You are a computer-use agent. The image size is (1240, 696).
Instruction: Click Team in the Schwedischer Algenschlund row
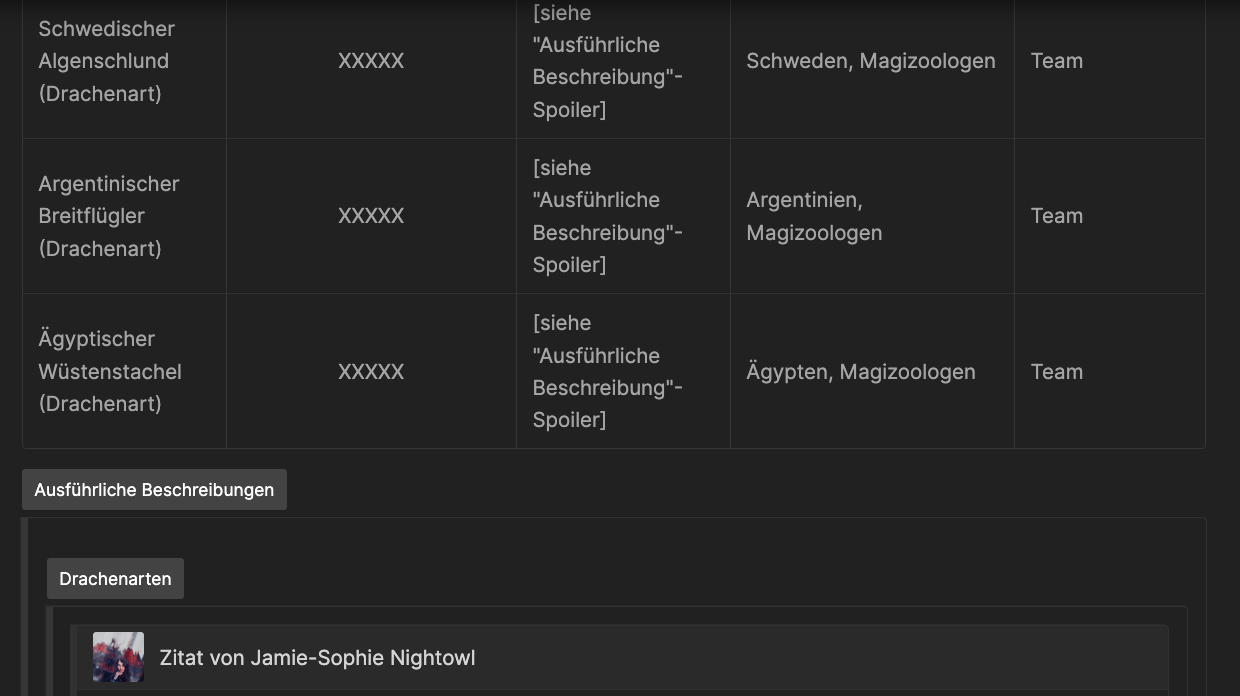click(1056, 61)
